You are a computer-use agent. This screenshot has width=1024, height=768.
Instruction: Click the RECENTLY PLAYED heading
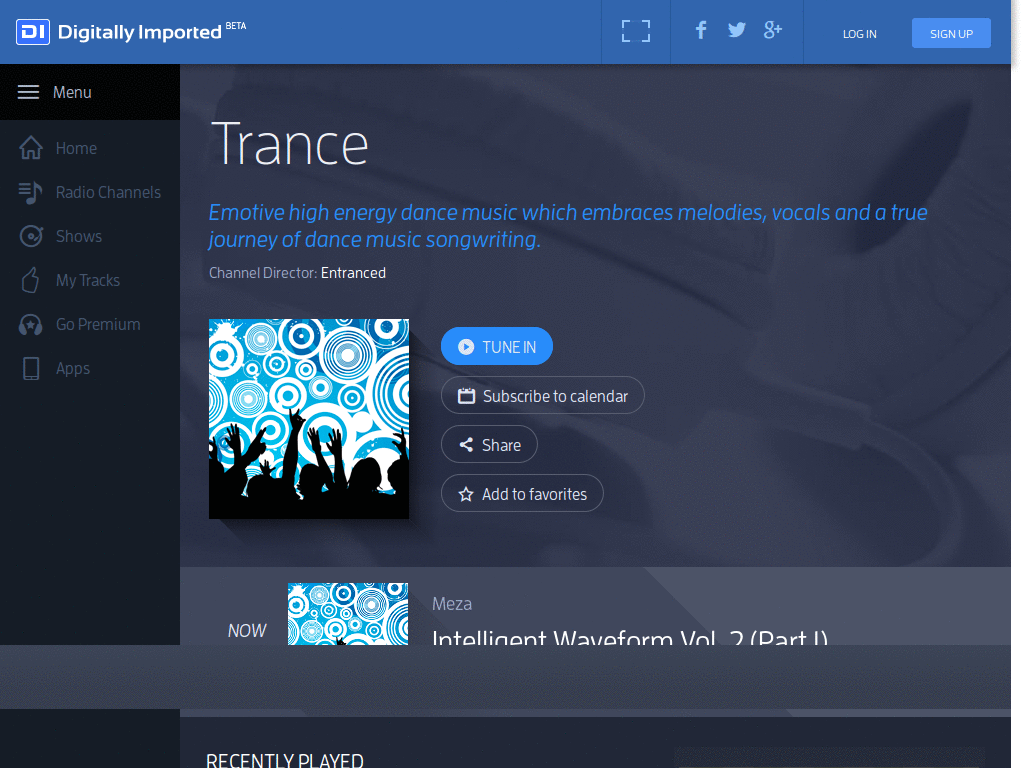coord(285,760)
